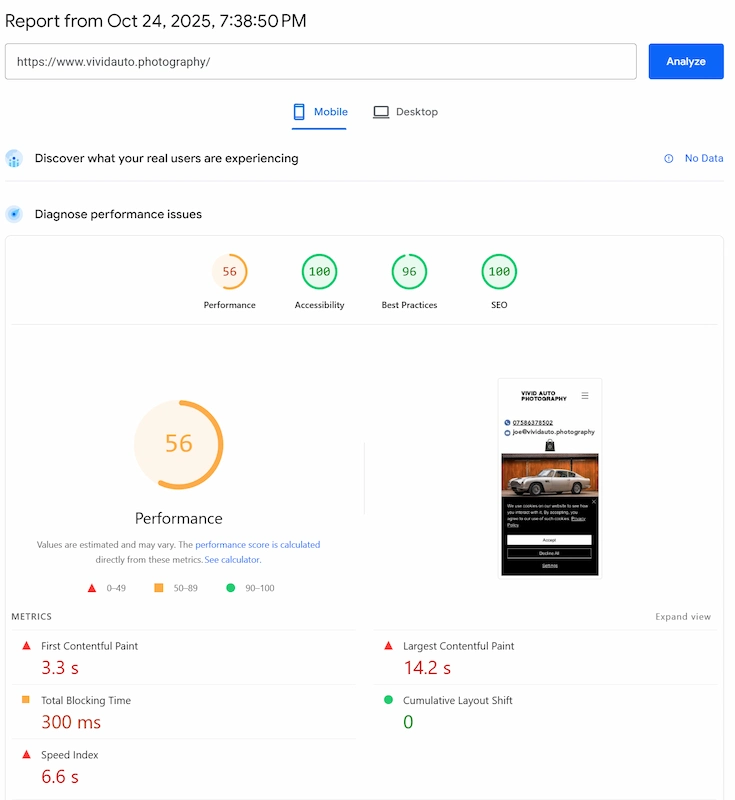
Task: Click the 14.2 s value
Action: coord(427,668)
